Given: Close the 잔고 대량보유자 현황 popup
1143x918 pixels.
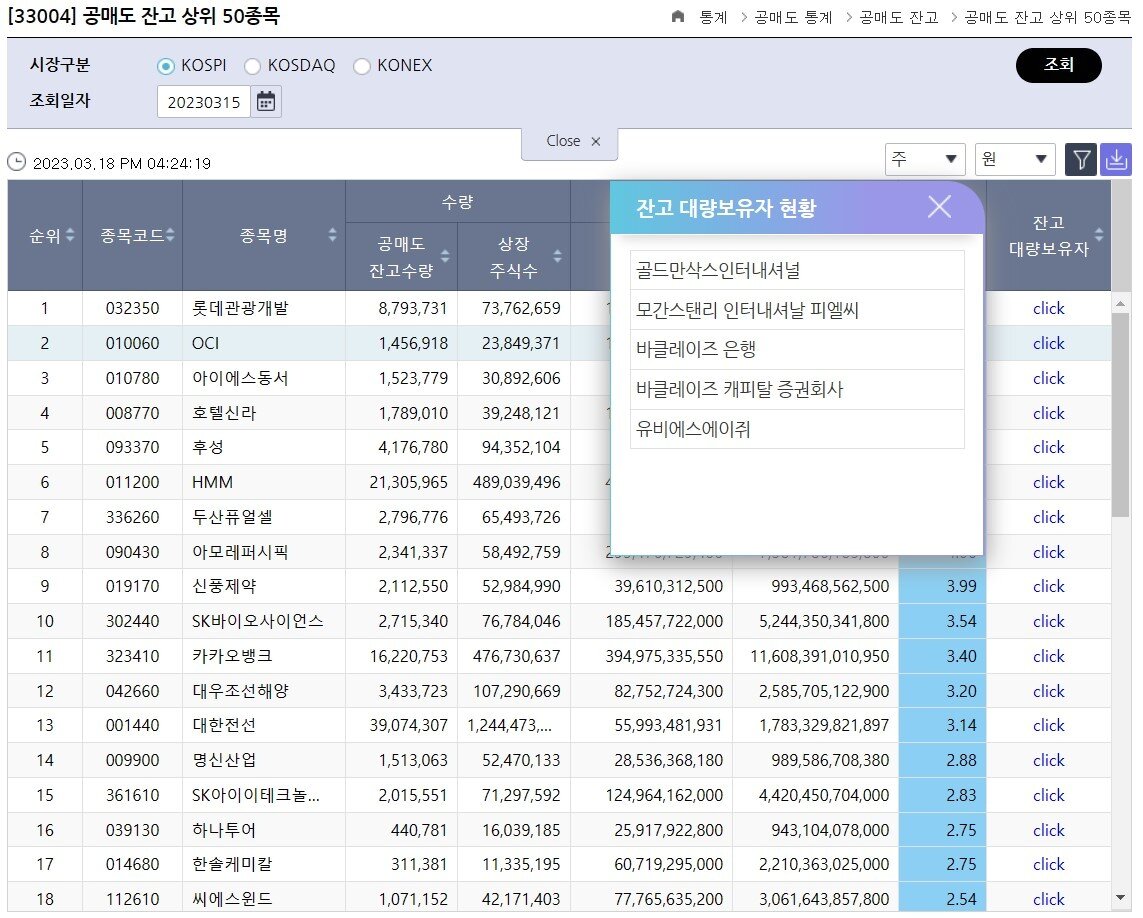Looking at the screenshot, I should click(x=938, y=206).
